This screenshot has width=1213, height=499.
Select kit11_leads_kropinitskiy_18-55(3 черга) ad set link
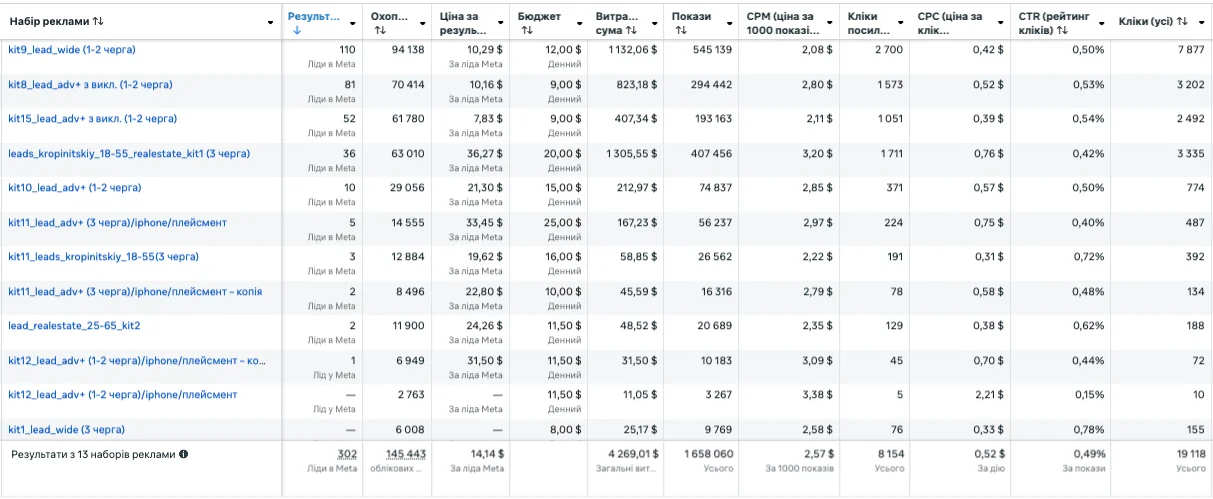coord(103,257)
